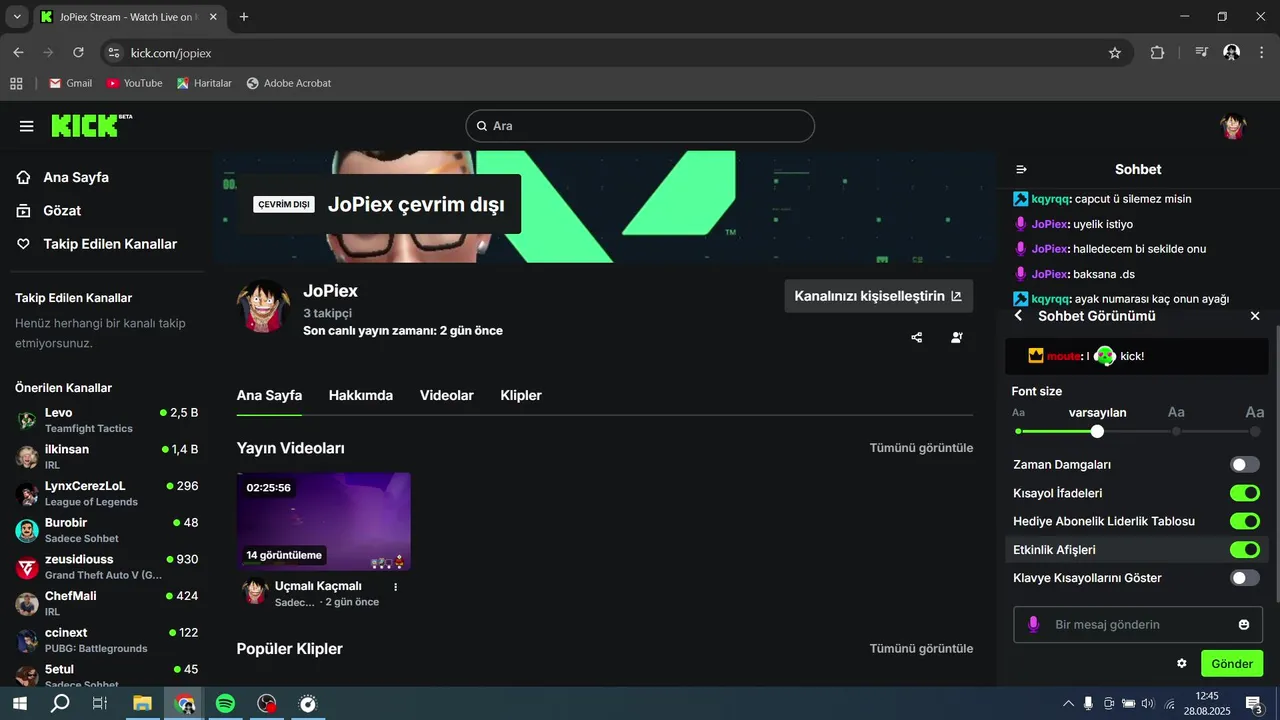This screenshot has height=720, width=1280.
Task: Open Chrome extensions puzzle icon
Action: coord(1157,53)
